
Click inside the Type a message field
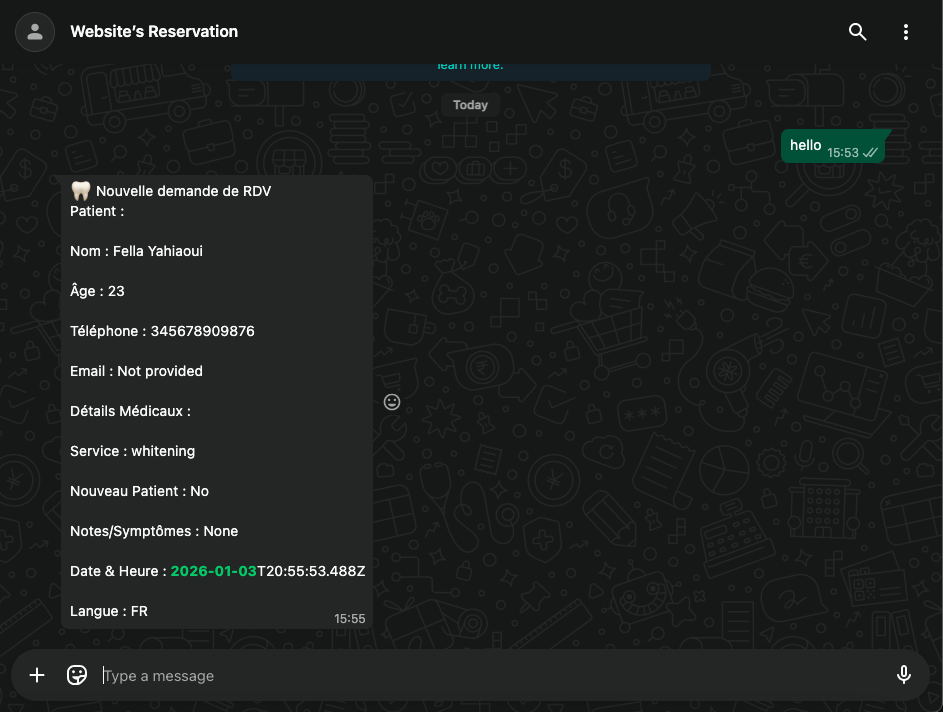(400, 675)
